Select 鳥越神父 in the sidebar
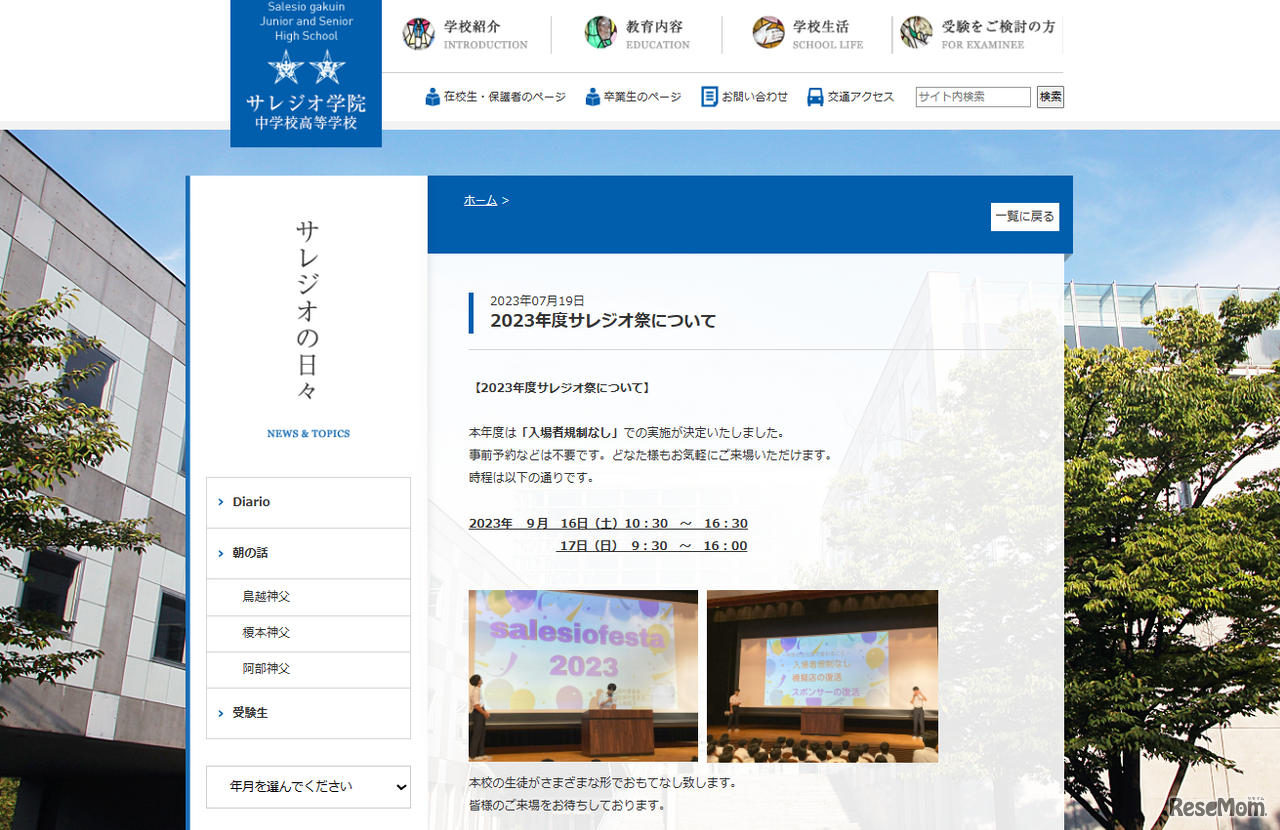The image size is (1280, 830). pos(266,597)
